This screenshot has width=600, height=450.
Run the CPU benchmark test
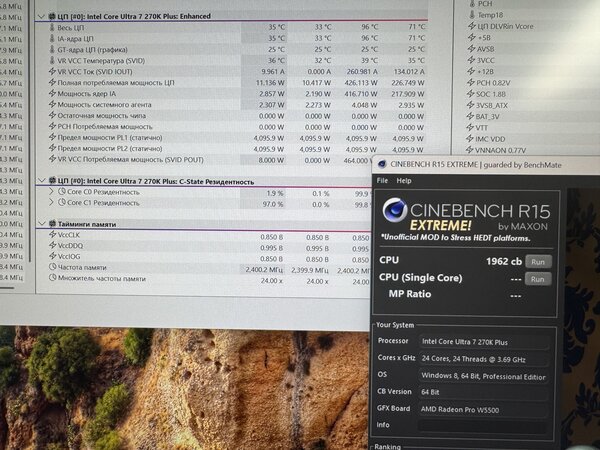point(538,262)
